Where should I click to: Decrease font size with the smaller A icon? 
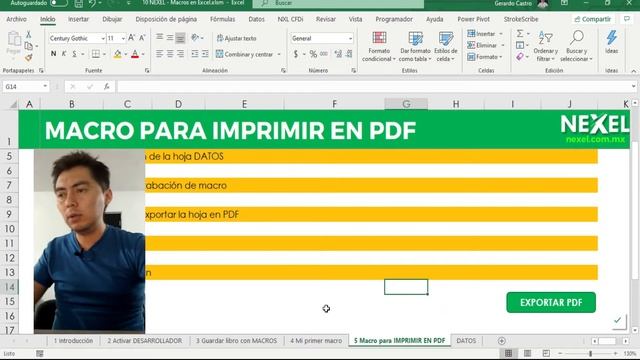[142, 38]
